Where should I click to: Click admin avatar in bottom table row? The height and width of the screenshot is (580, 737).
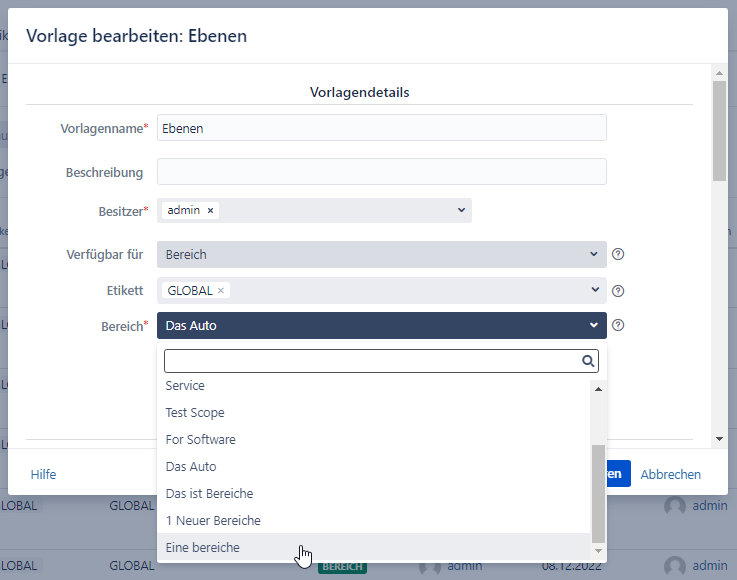(x=675, y=566)
